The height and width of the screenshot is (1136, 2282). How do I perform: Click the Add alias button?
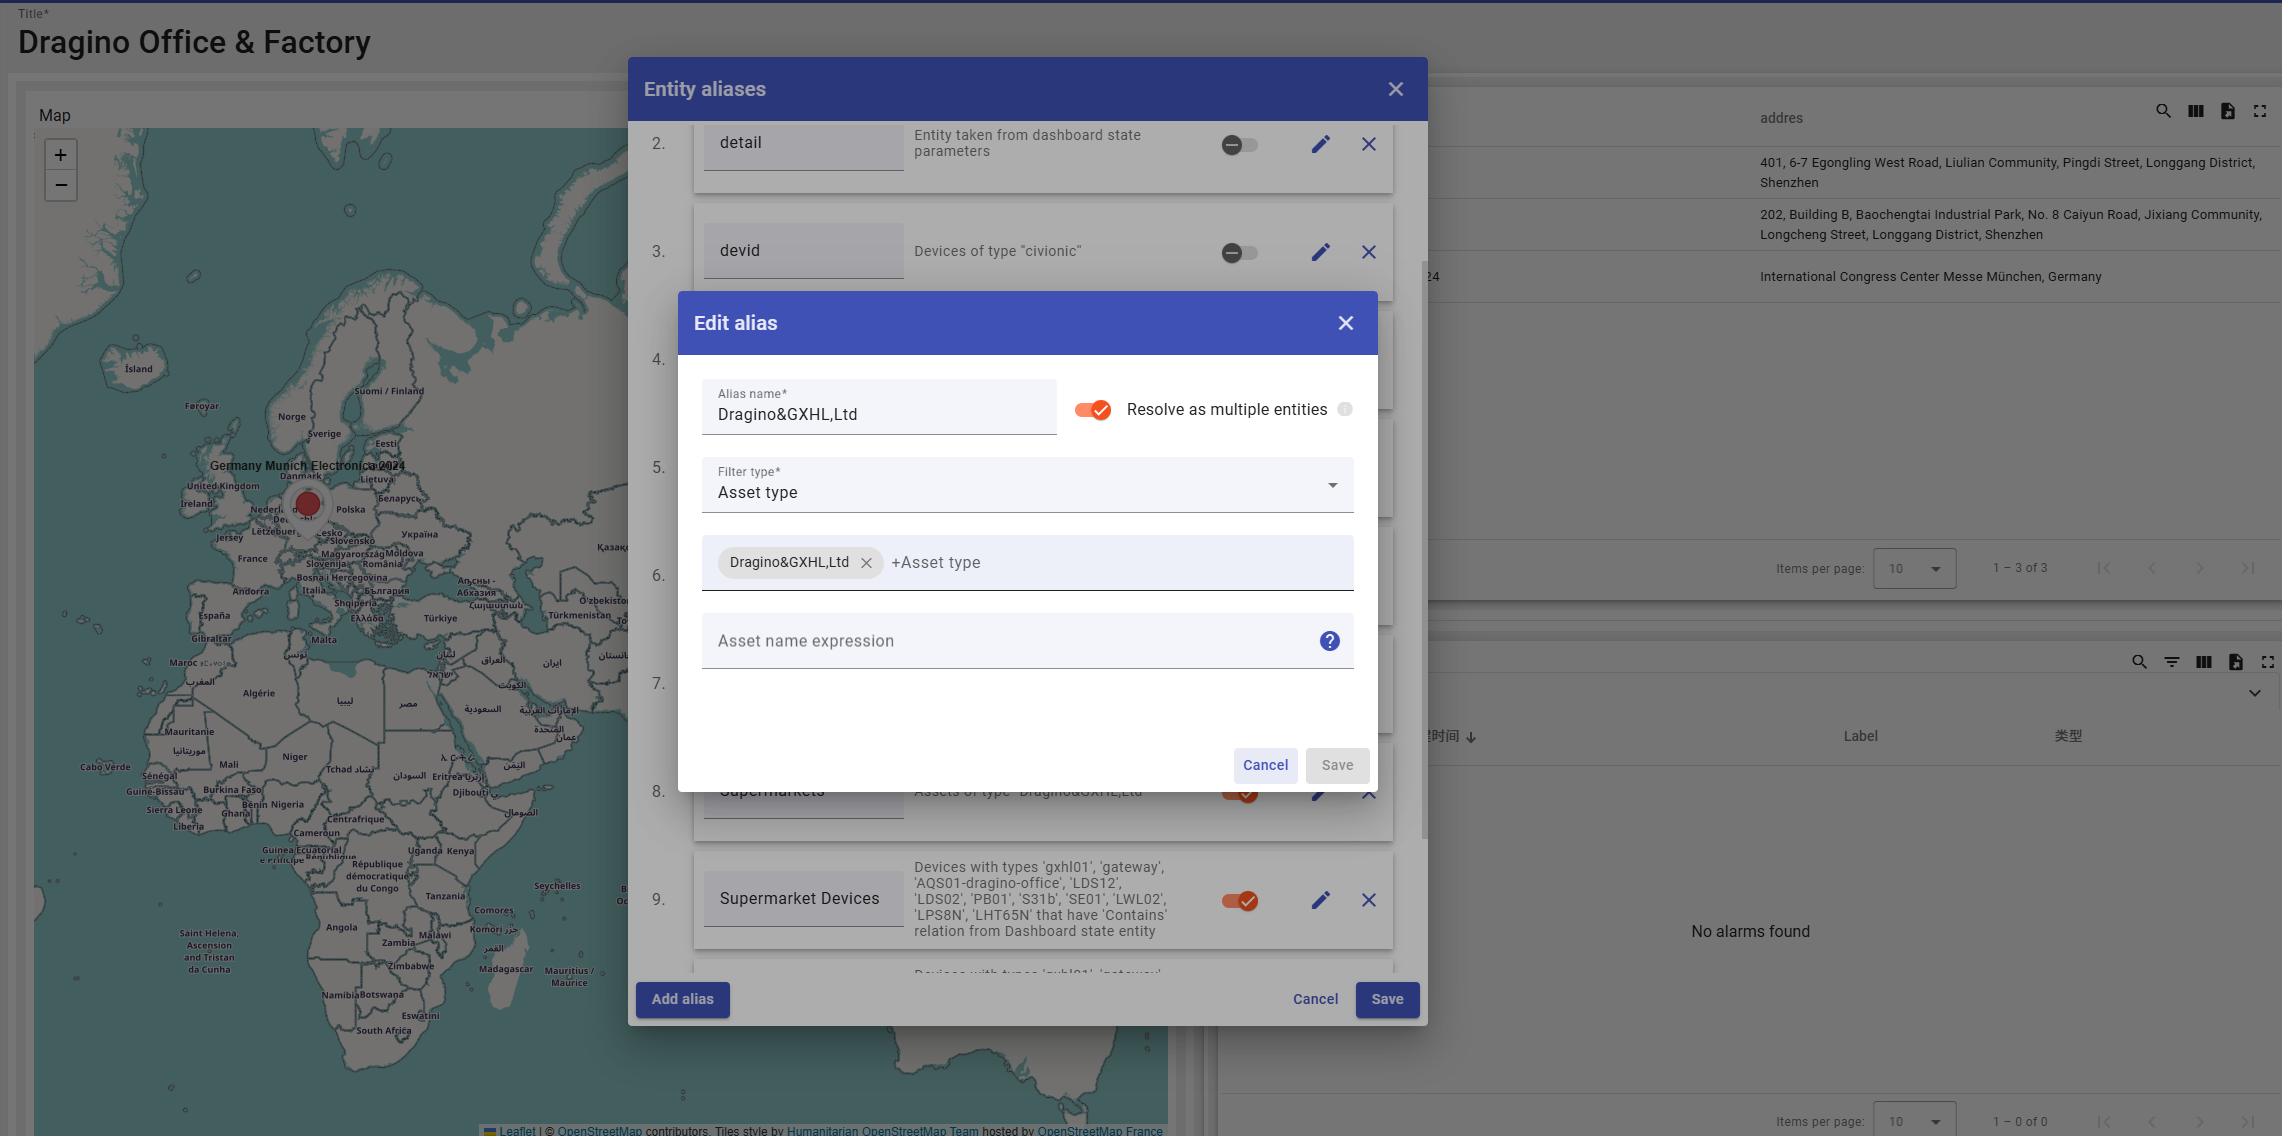683,999
